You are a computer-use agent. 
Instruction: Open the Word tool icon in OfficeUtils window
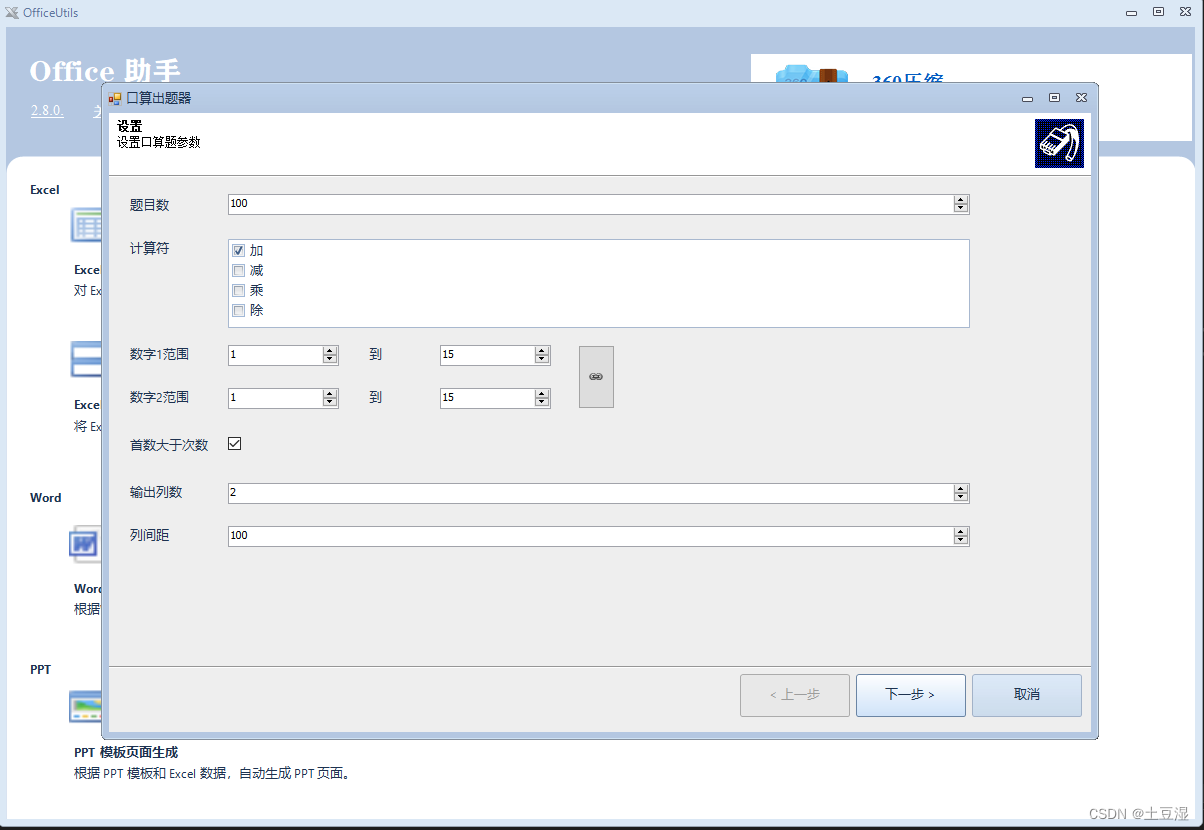click(86, 544)
